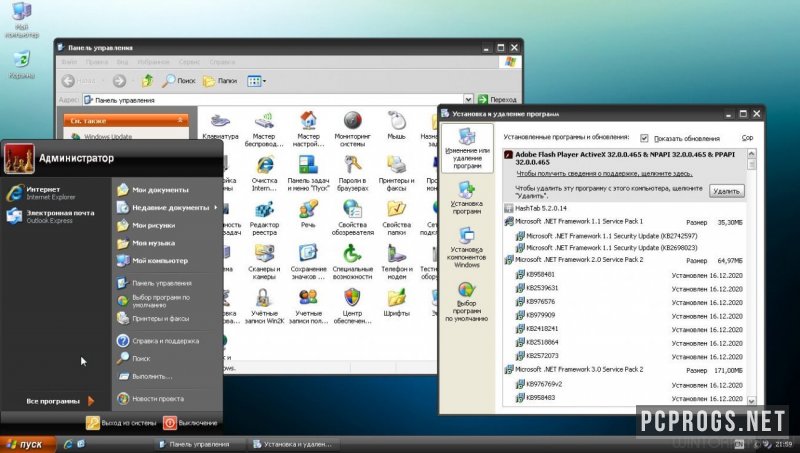Click Internet Explorer quick launch icon
Screen dimensions: 800x453
pyautogui.click(x=67, y=444)
